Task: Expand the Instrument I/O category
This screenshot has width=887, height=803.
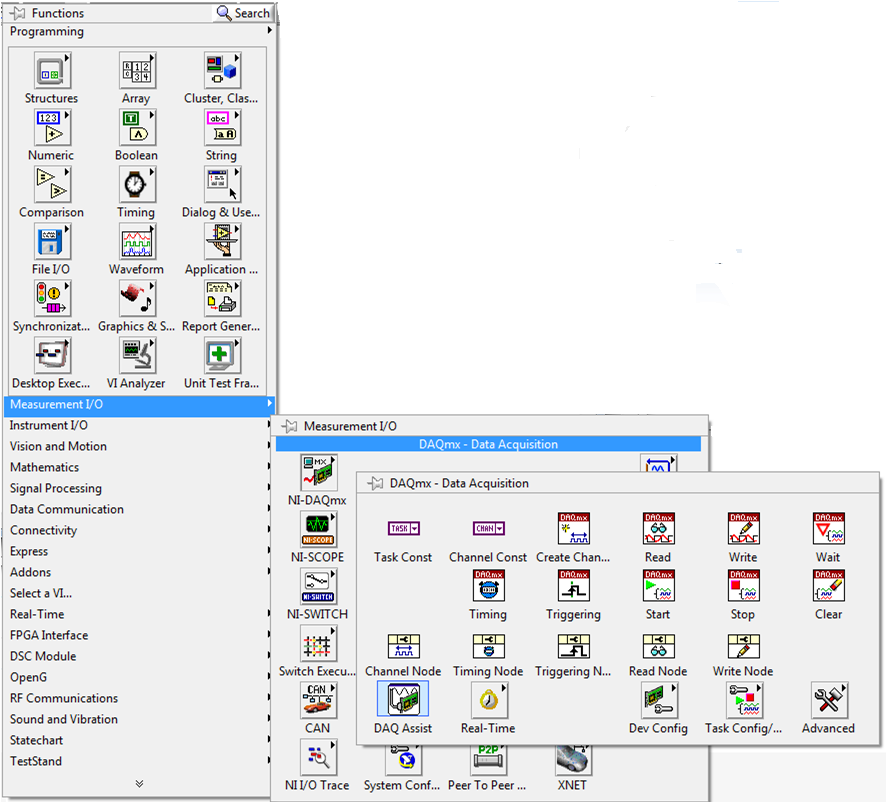Action: pyautogui.click(x=139, y=425)
